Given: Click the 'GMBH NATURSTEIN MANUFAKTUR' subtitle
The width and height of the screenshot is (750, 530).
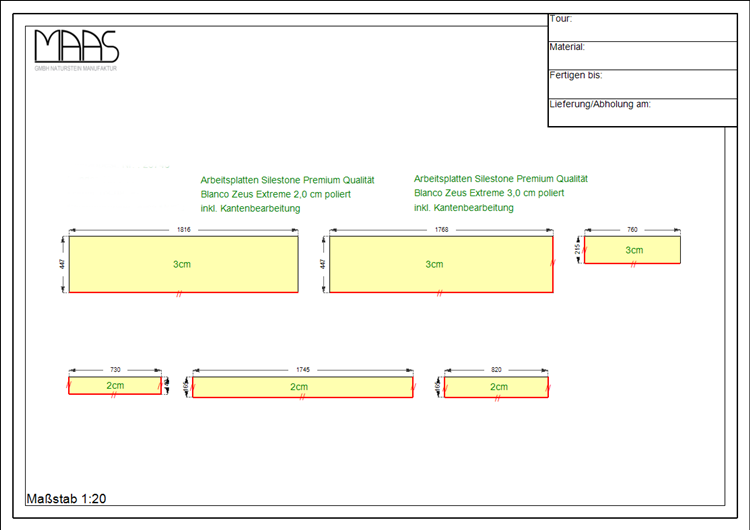Looking at the screenshot, I should pyautogui.click(x=76, y=68).
